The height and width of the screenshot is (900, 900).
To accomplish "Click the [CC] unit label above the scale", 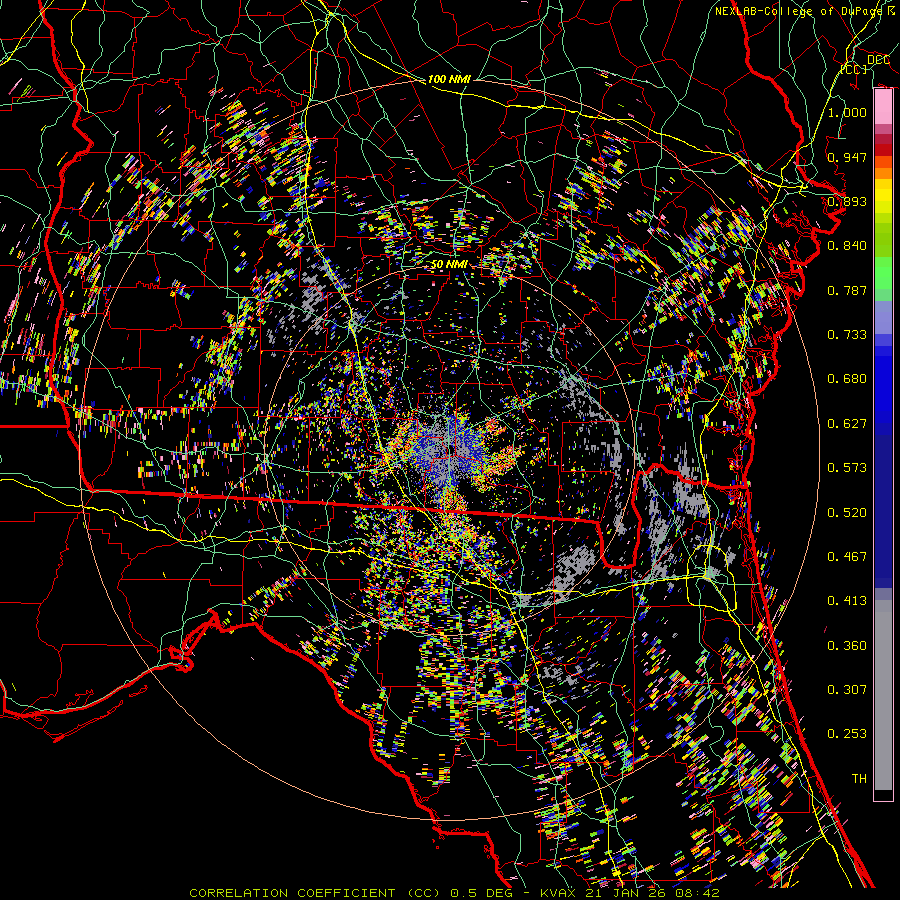I will pyautogui.click(x=854, y=69).
